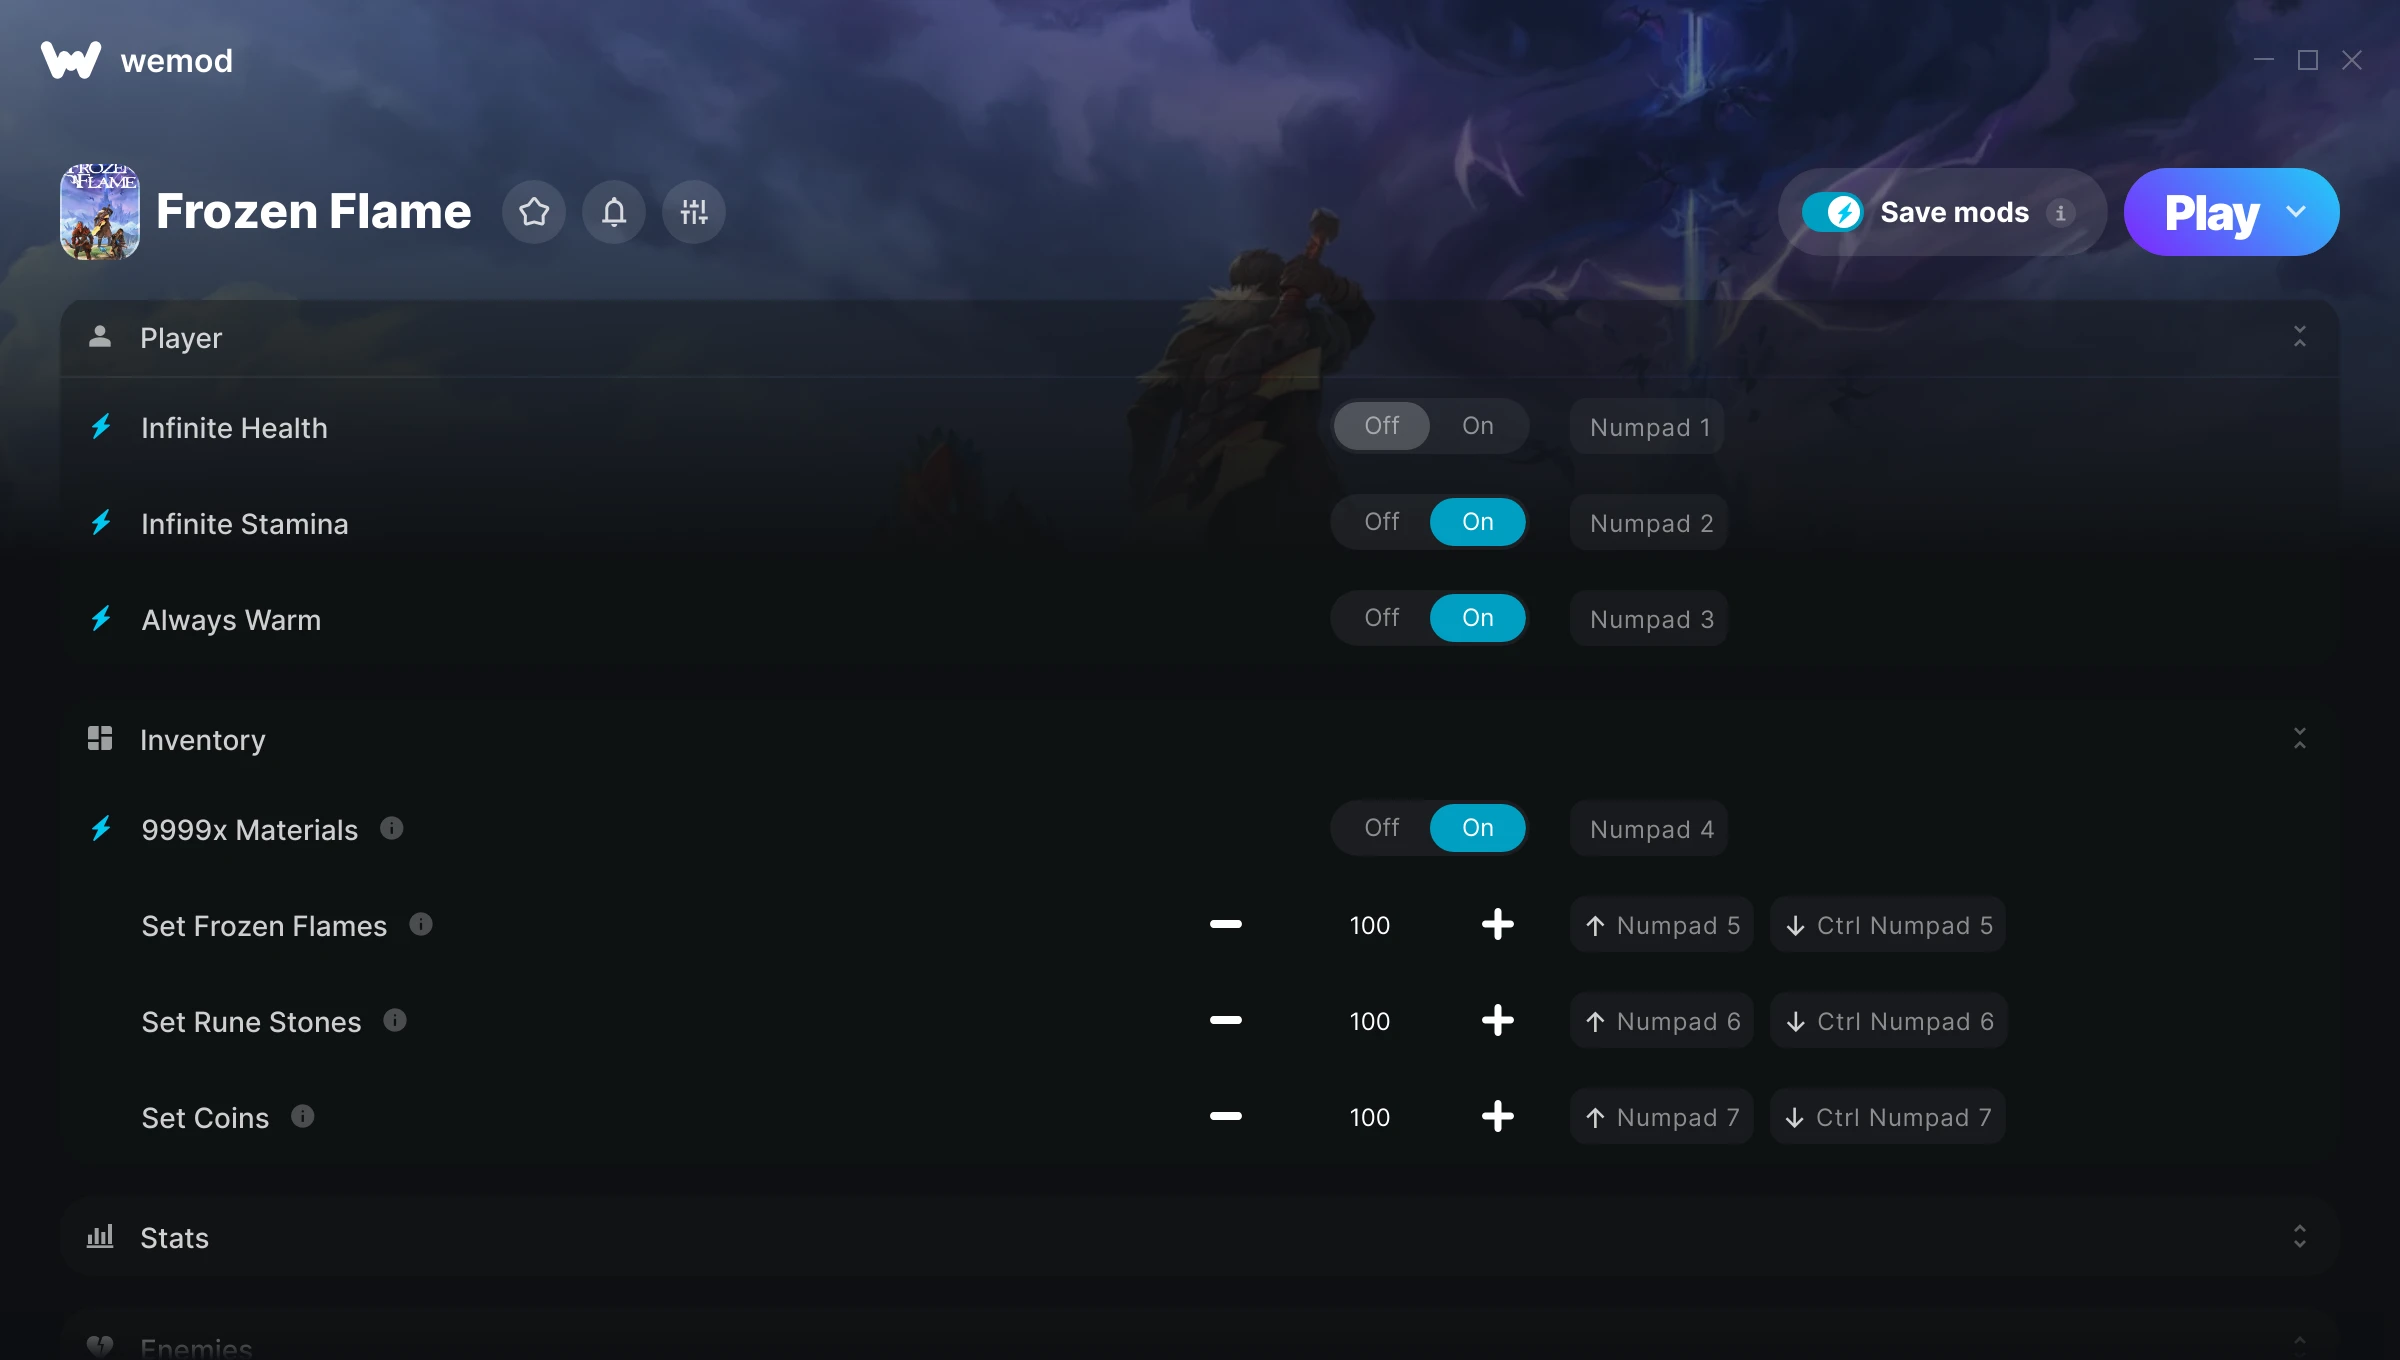Increase Set Frozen Flames with plus
The height and width of the screenshot is (1360, 2400).
pyautogui.click(x=1498, y=924)
